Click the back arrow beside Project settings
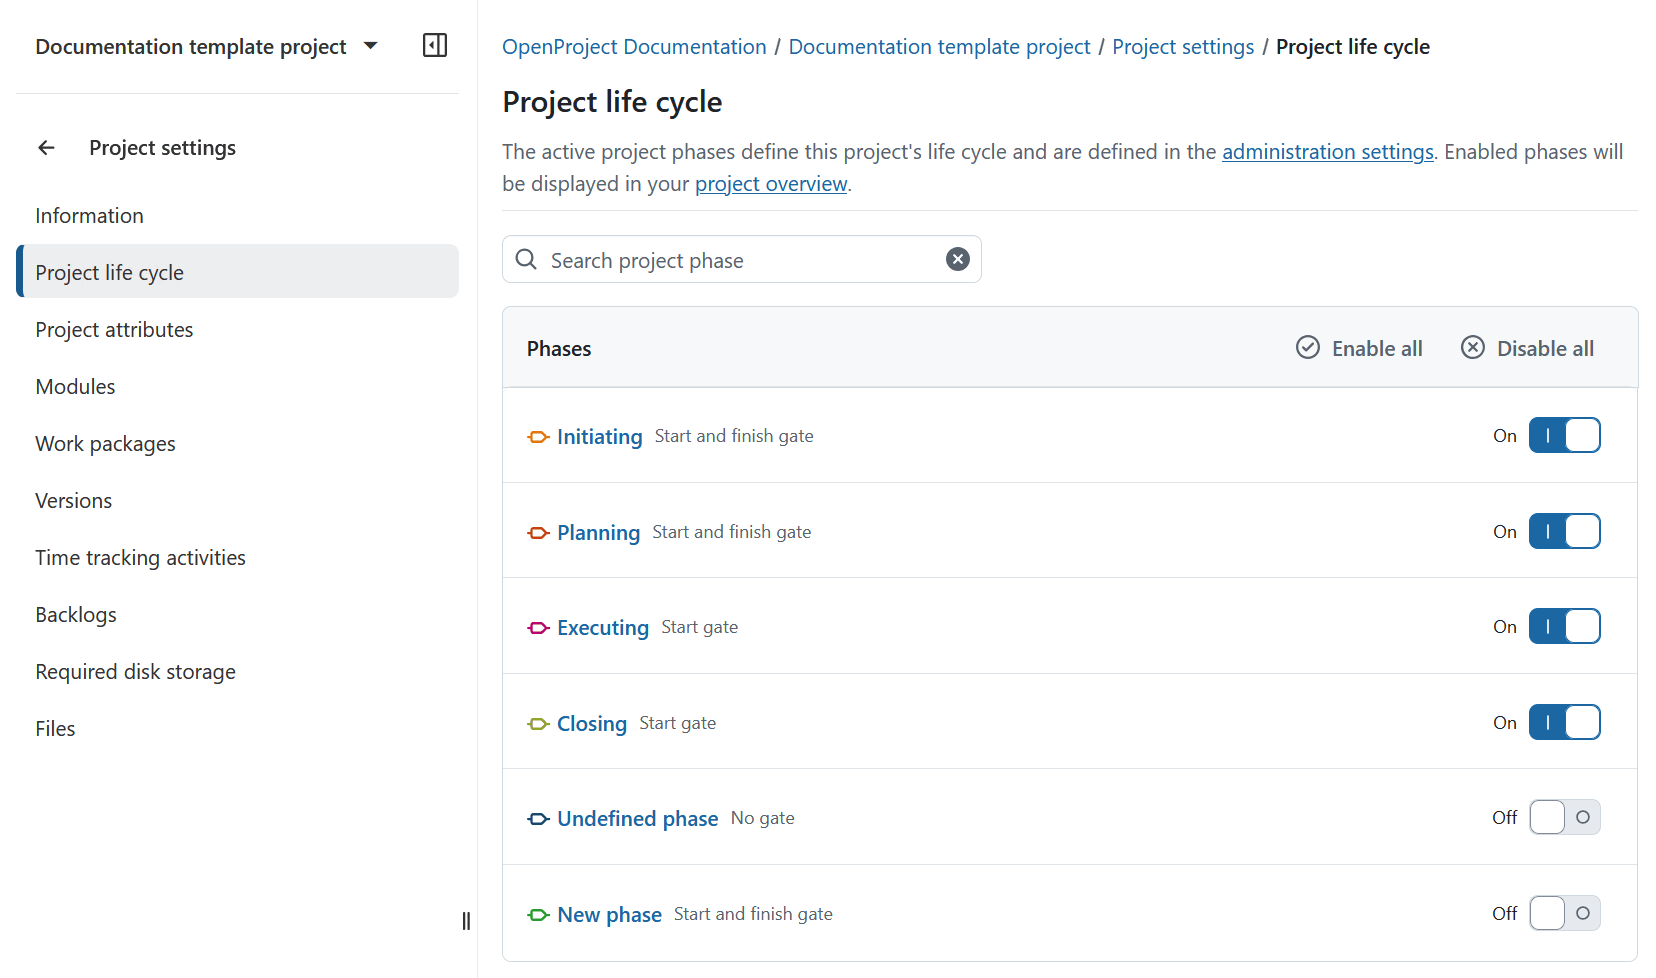The width and height of the screenshot is (1656, 978). [46, 147]
